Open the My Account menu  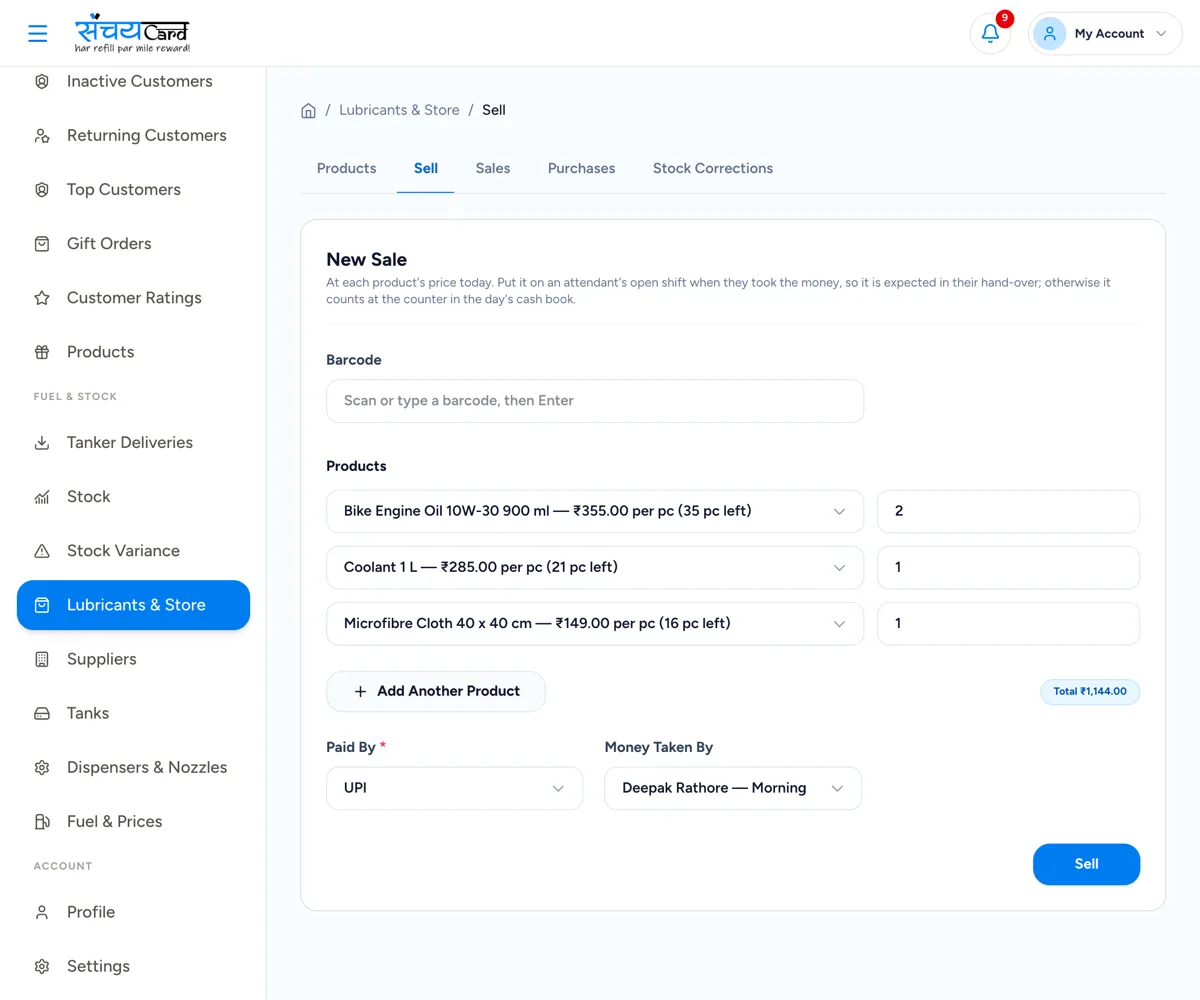(1105, 33)
